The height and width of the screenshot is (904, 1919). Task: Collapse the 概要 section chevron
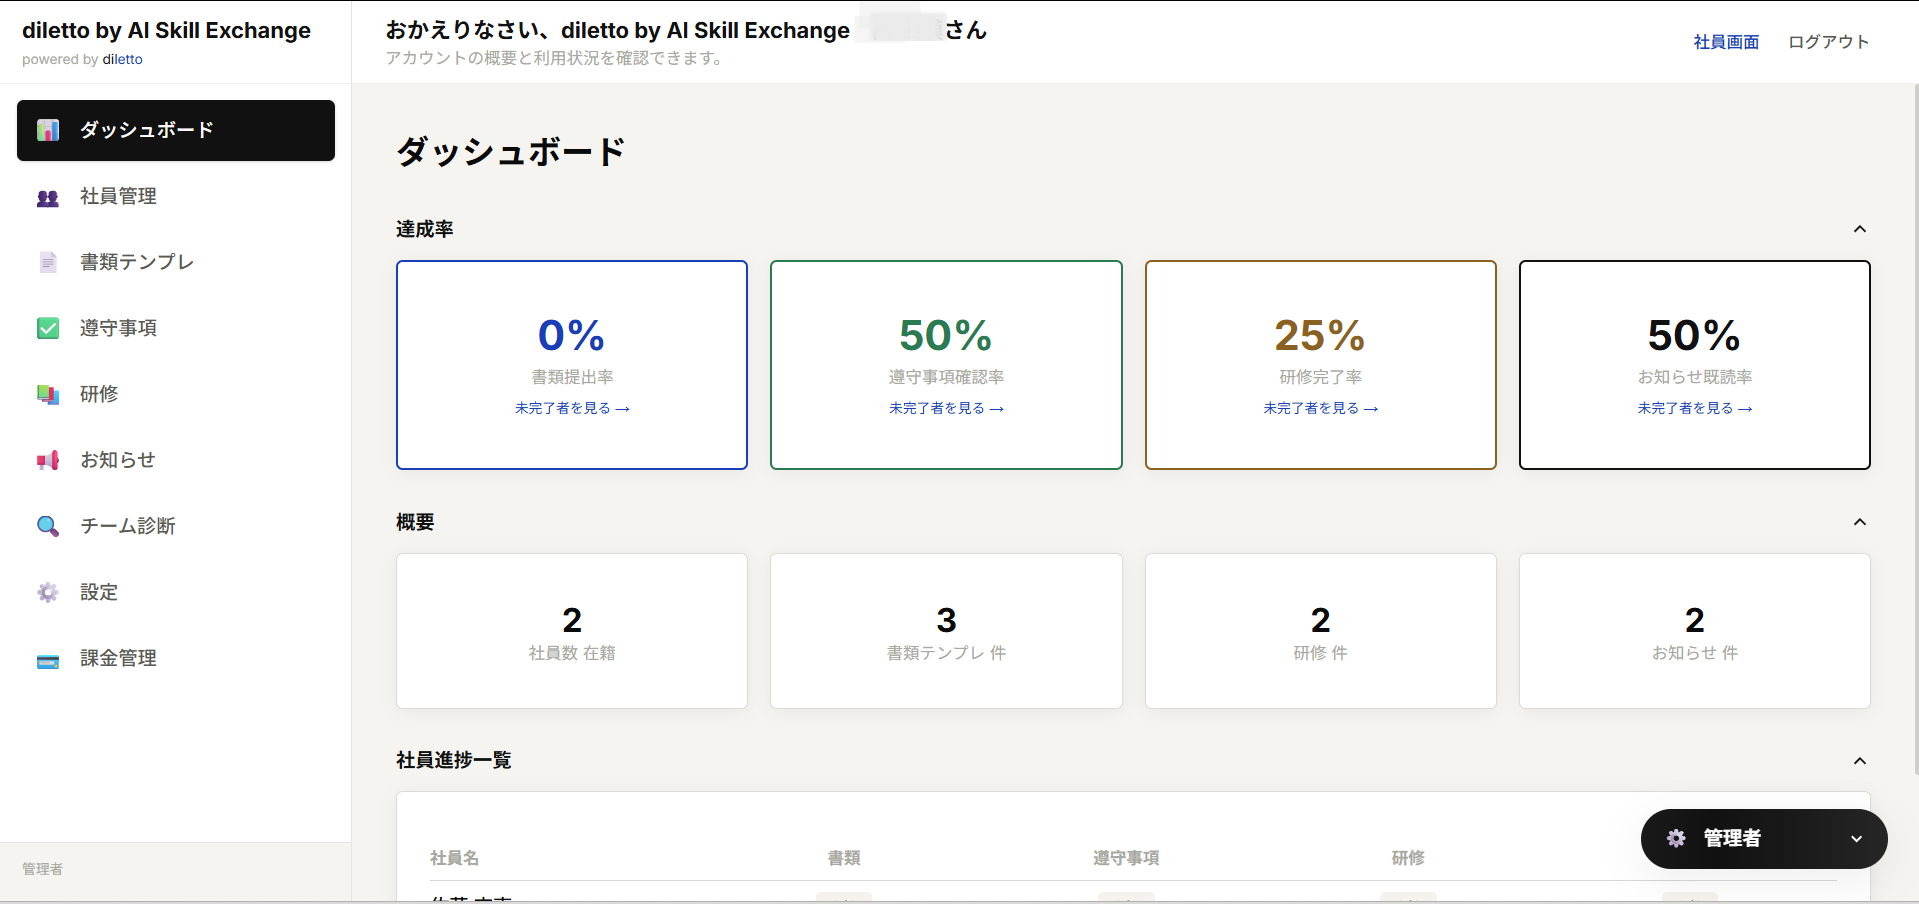point(1859,522)
